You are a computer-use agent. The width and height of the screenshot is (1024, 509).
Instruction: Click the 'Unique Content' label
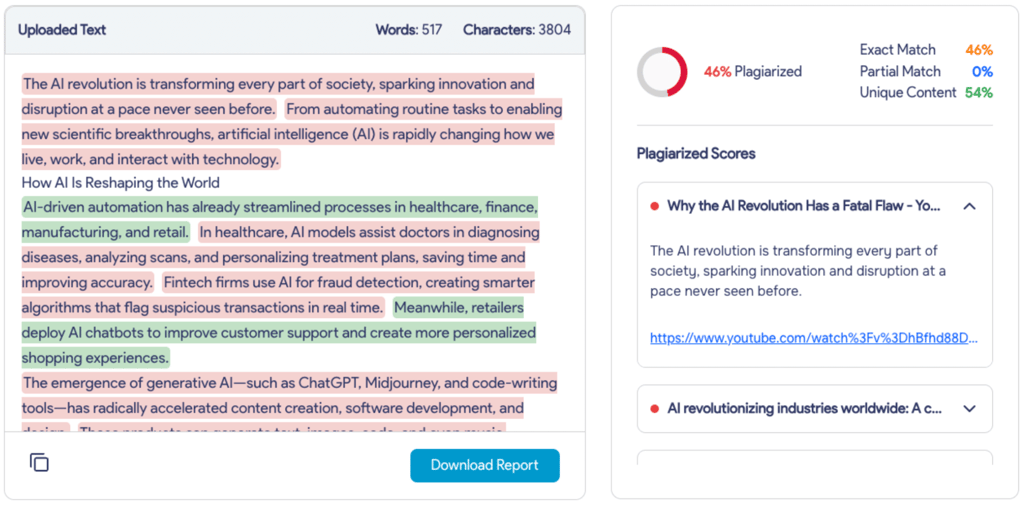[x=908, y=93]
